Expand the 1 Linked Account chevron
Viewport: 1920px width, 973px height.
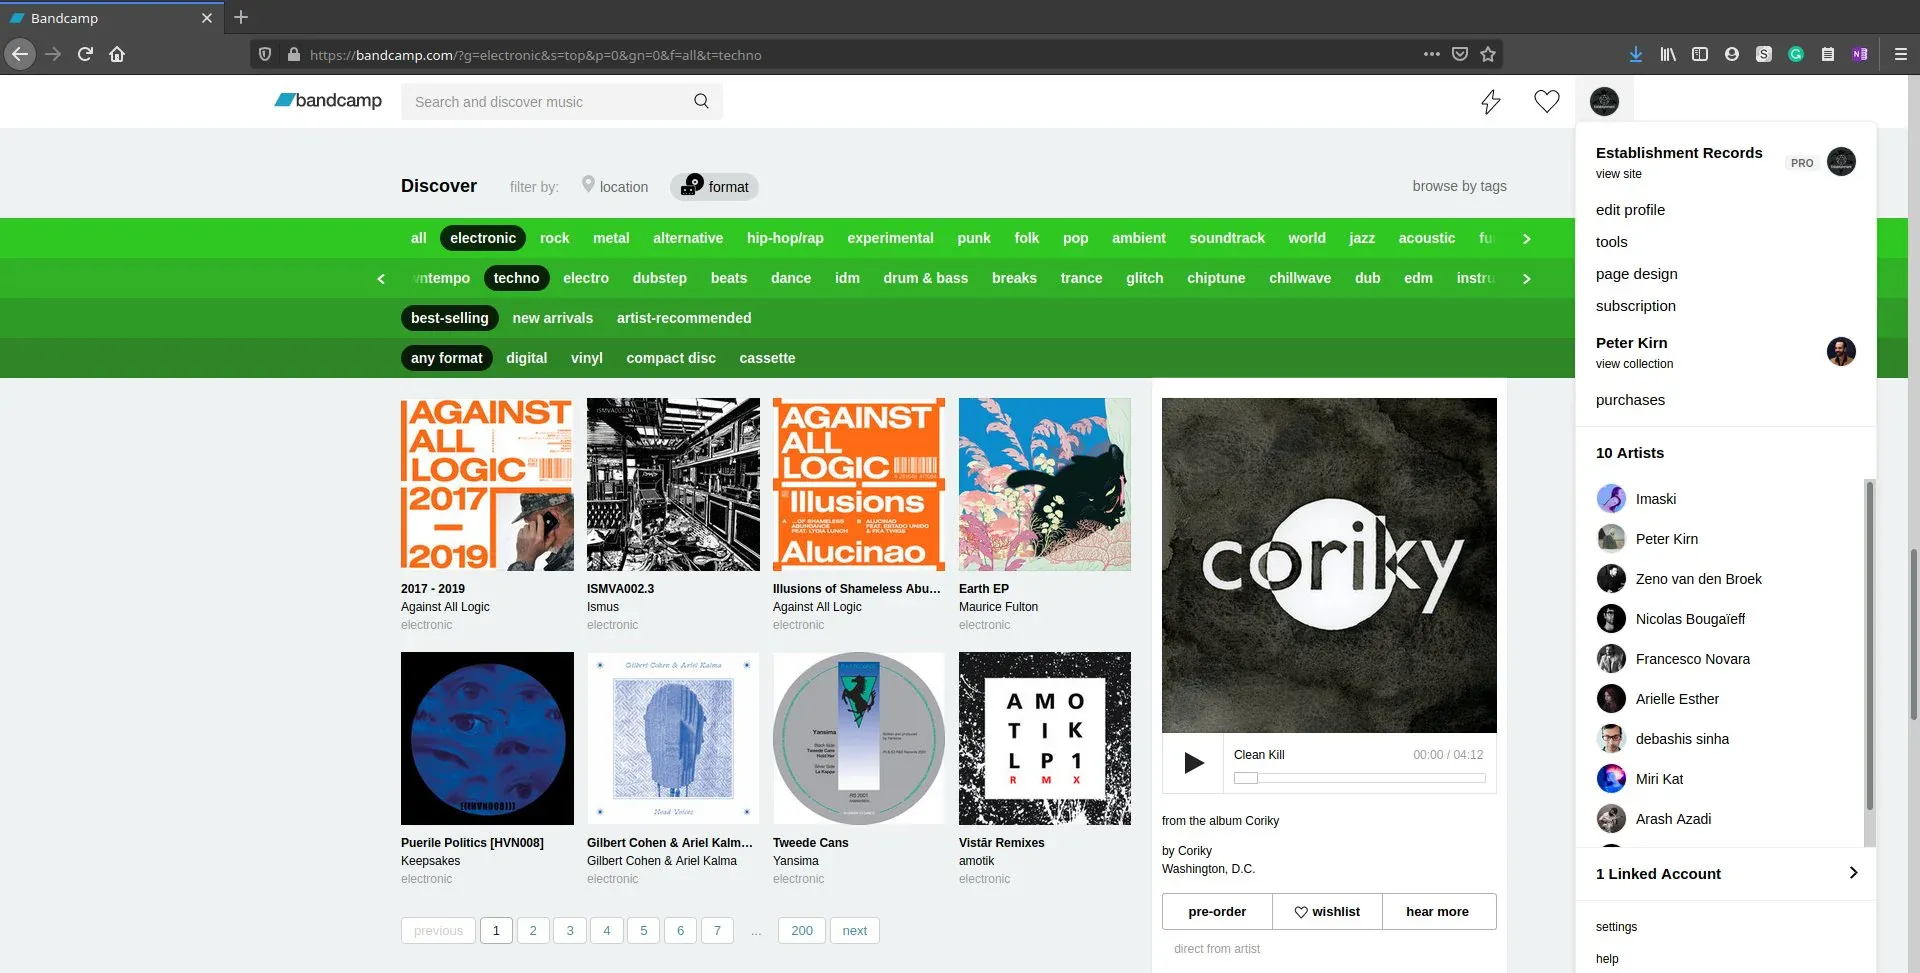pos(1853,873)
